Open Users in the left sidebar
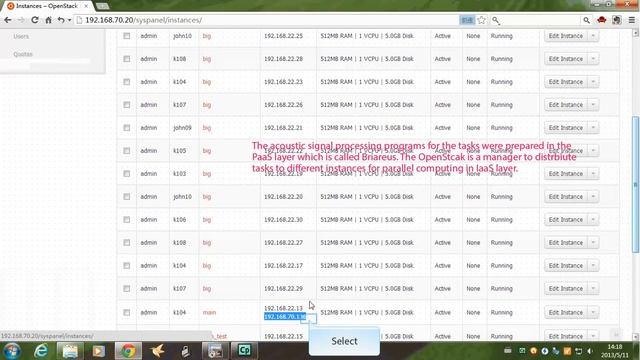Viewport: 640px width, 360px height. pyautogui.click(x=21, y=36)
